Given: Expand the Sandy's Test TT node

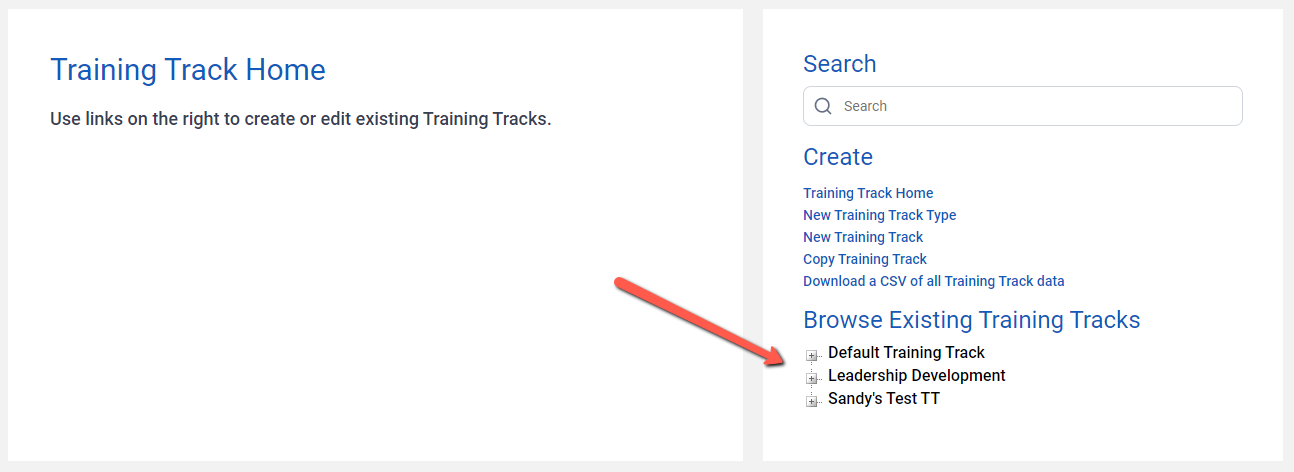Looking at the screenshot, I should (812, 401).
